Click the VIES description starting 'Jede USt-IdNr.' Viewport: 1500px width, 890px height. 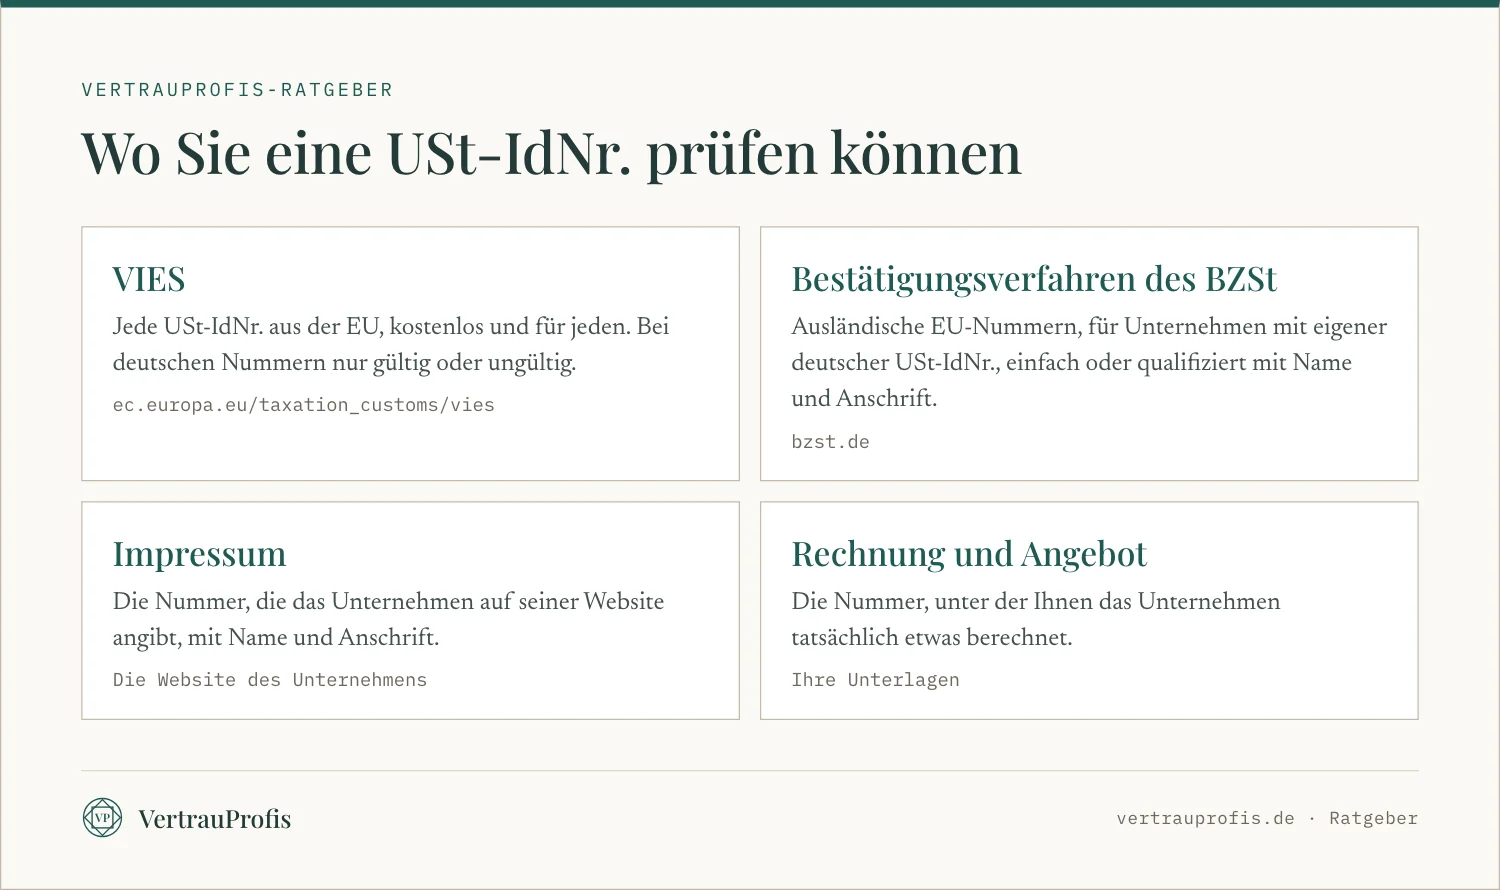coord(391,344)
